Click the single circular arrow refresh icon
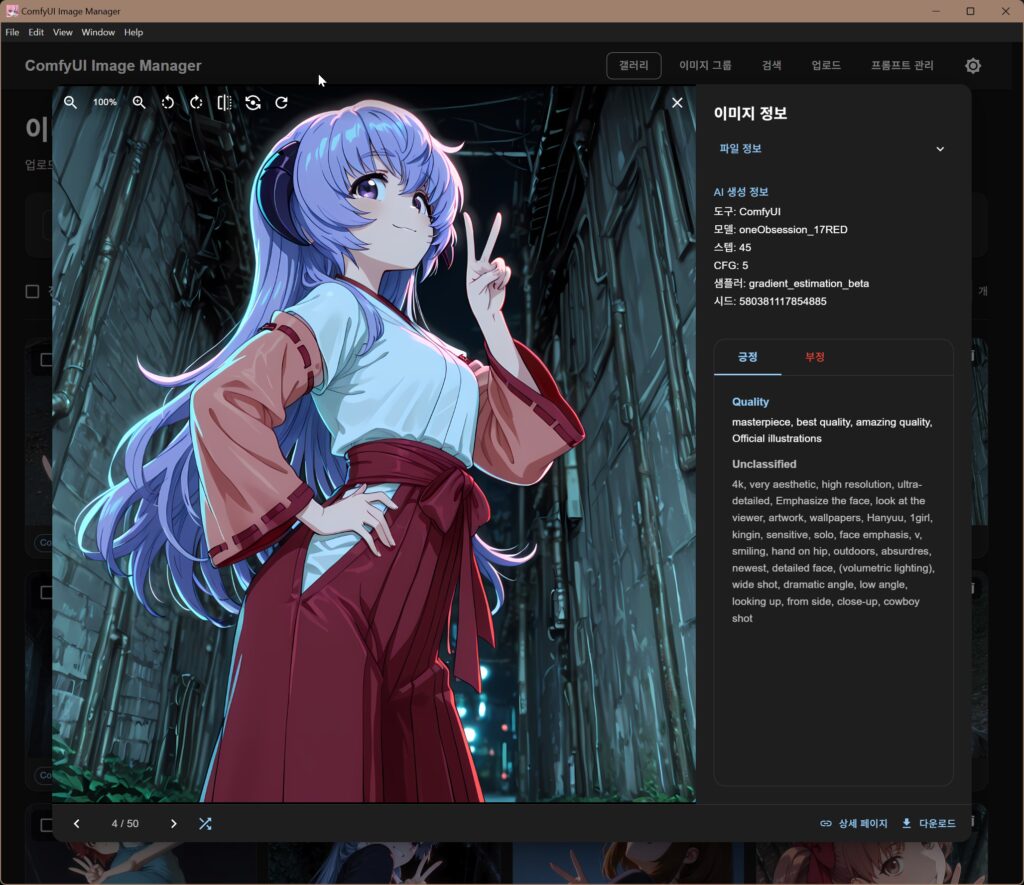Screen dimensions: 1024x885 pos(282,102)
